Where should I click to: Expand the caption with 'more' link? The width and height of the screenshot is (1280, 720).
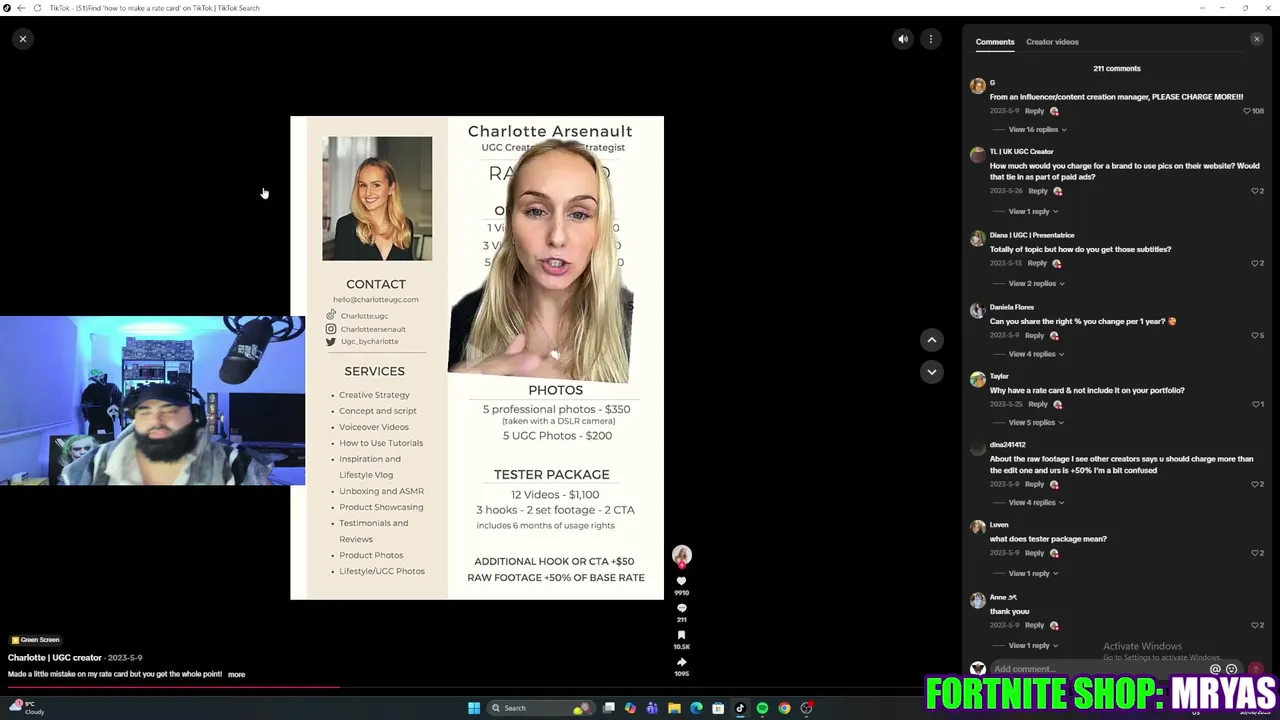coord(236,675)
